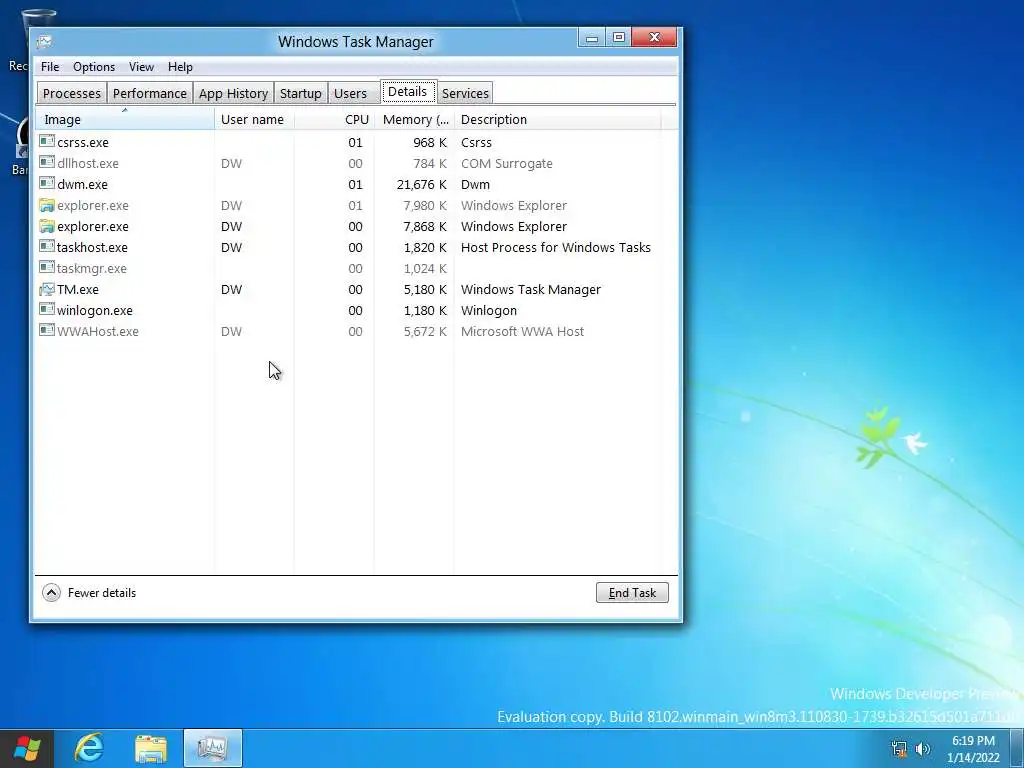
Task: Switch to the Processes tab
Action: tap(72, 93)
